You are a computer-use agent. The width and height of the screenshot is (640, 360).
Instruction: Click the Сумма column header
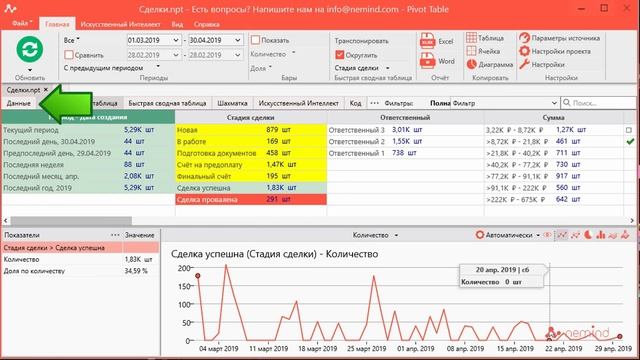[x=553, y=117]
